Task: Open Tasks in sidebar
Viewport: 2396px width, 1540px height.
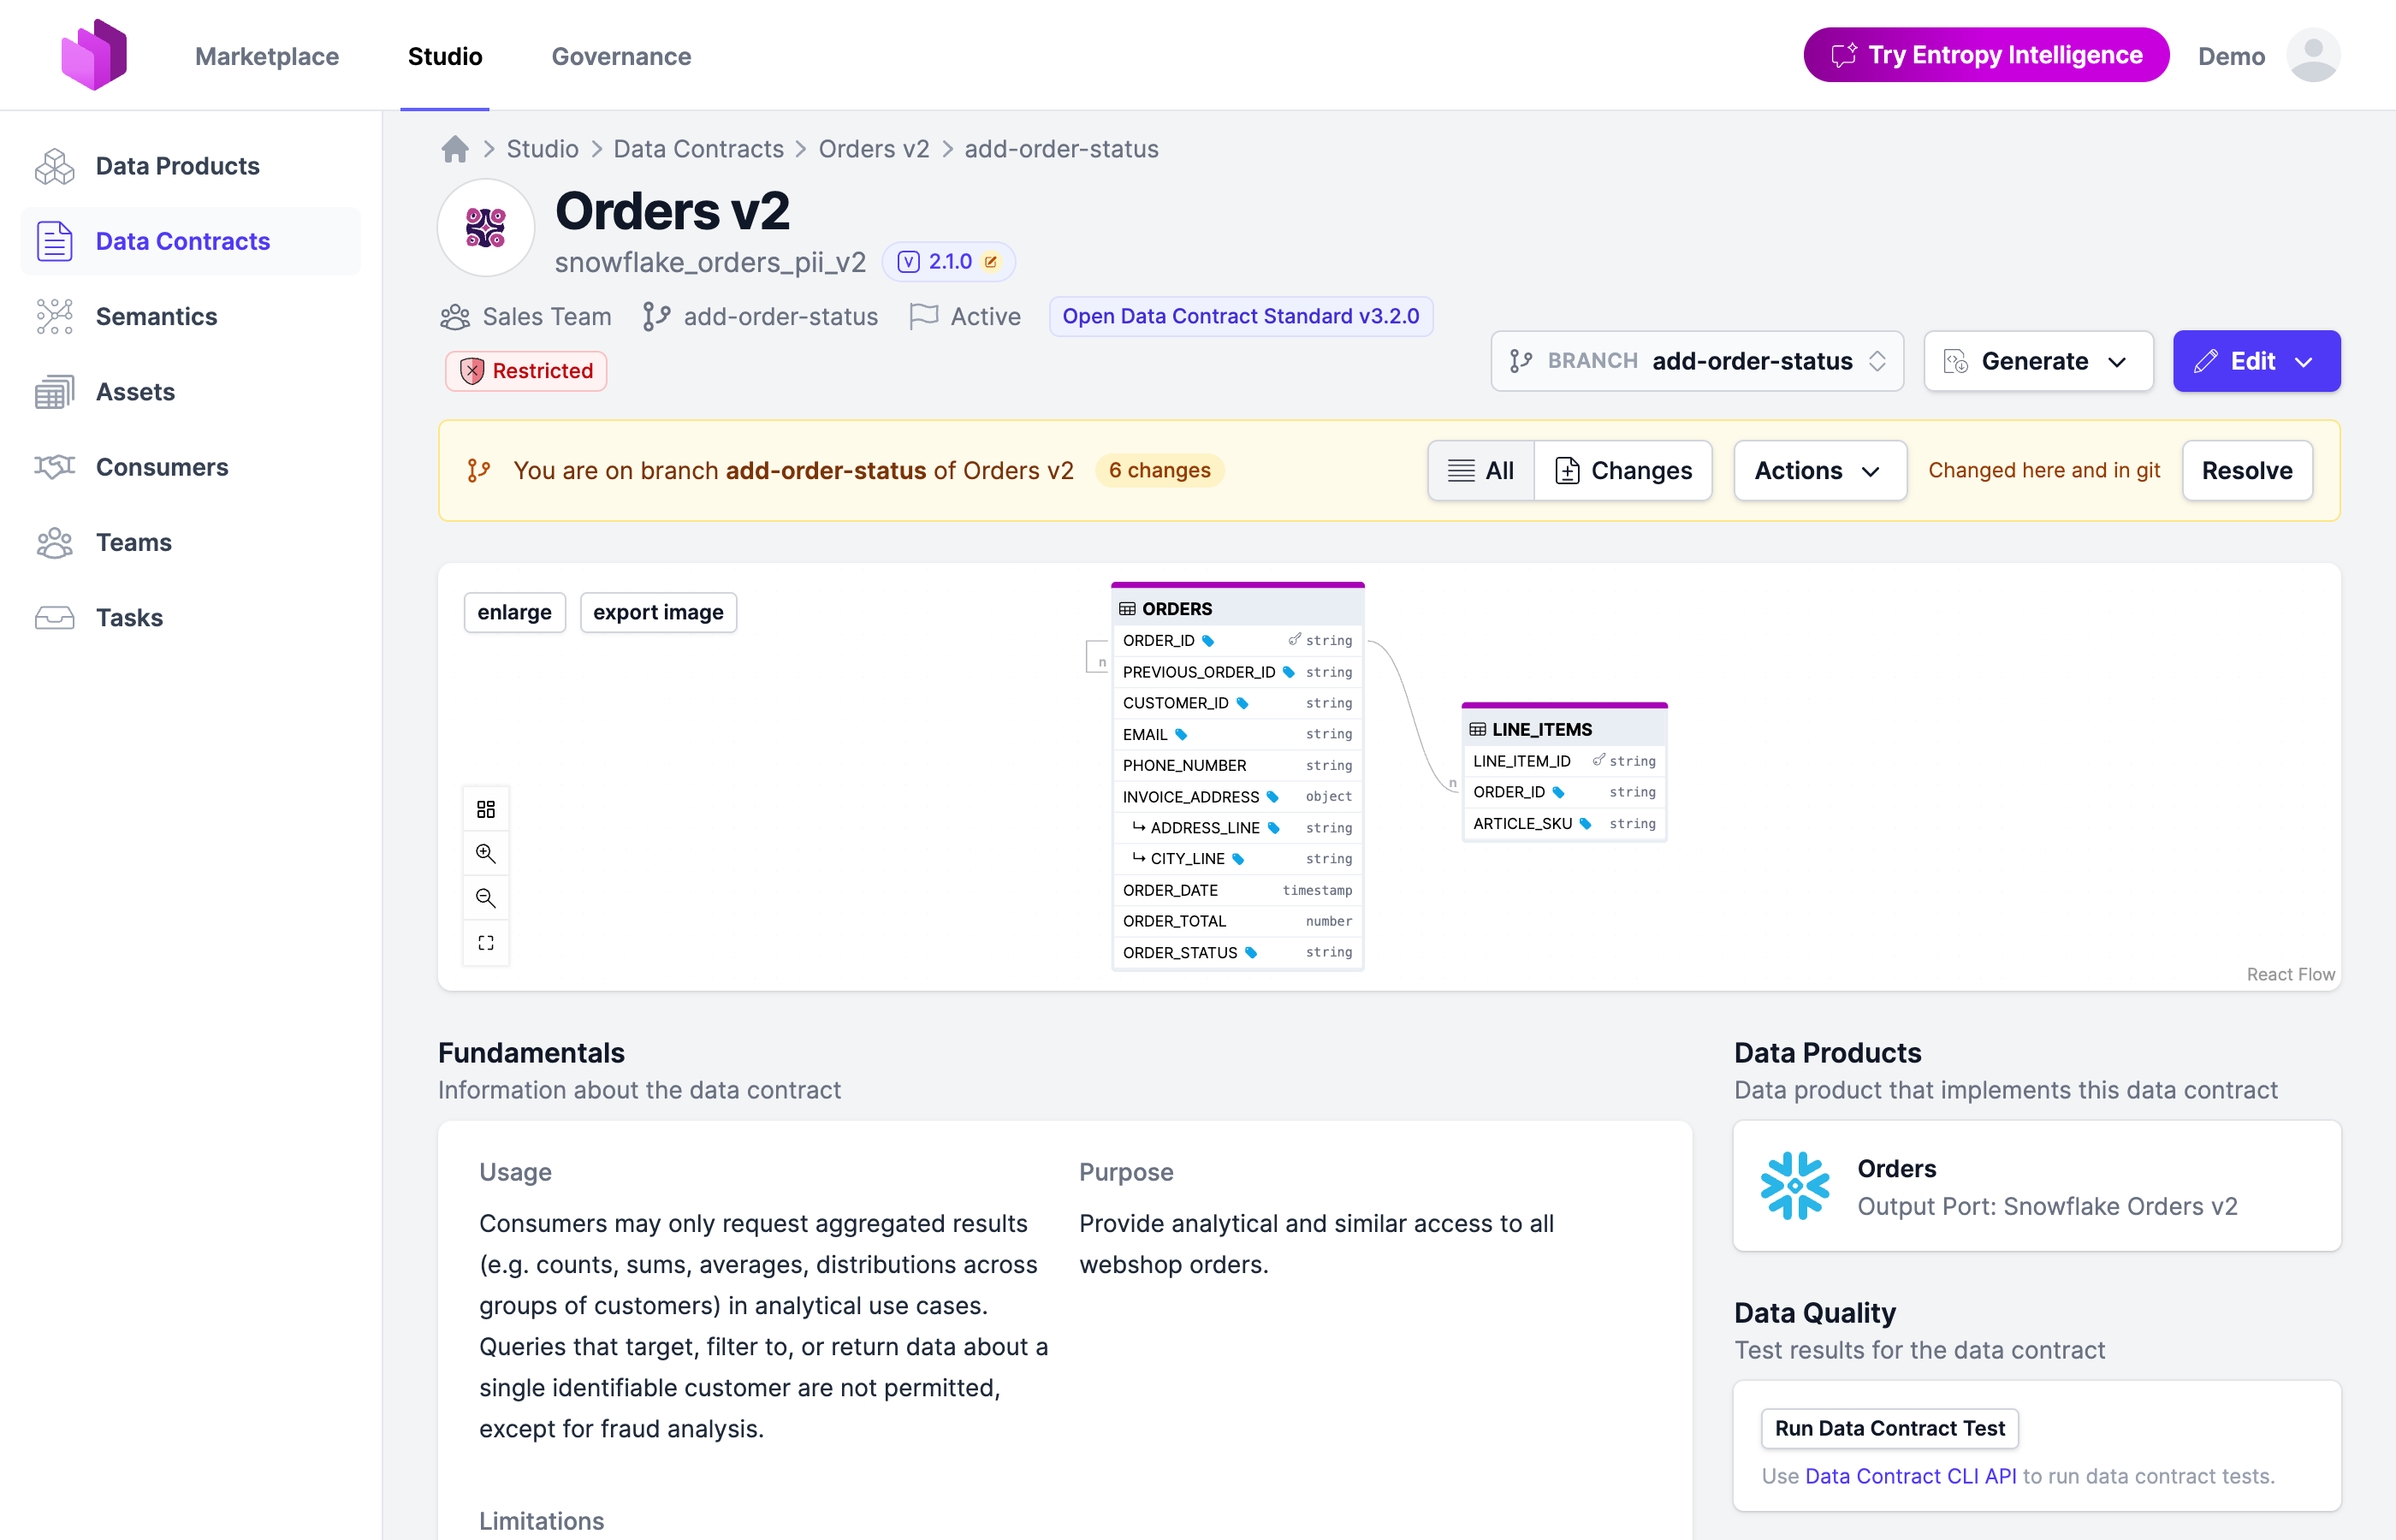Action: coord(190,617)
